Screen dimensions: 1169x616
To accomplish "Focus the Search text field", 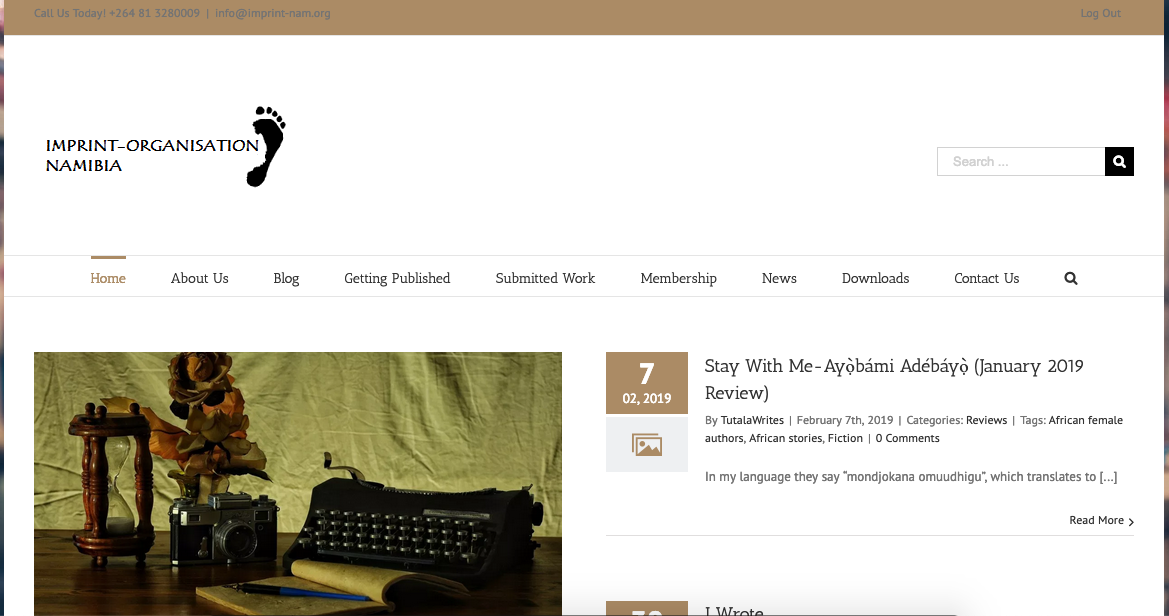I will pyautogui.click(x=1020, y=161).
